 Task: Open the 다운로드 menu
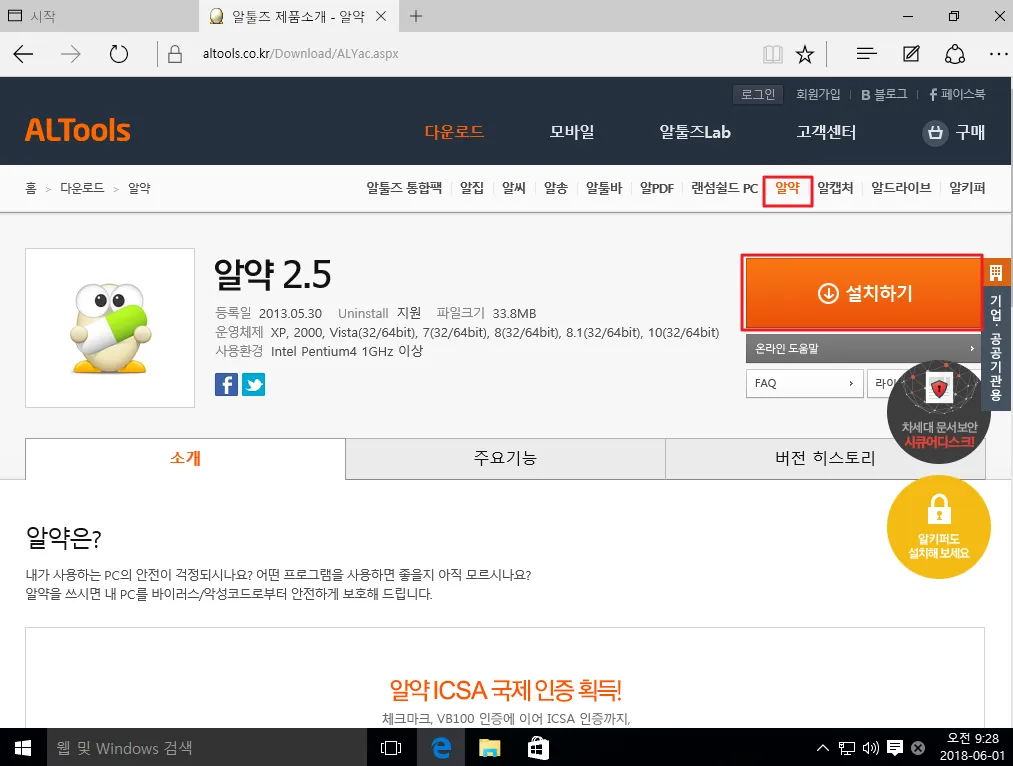tap(454, 132)
